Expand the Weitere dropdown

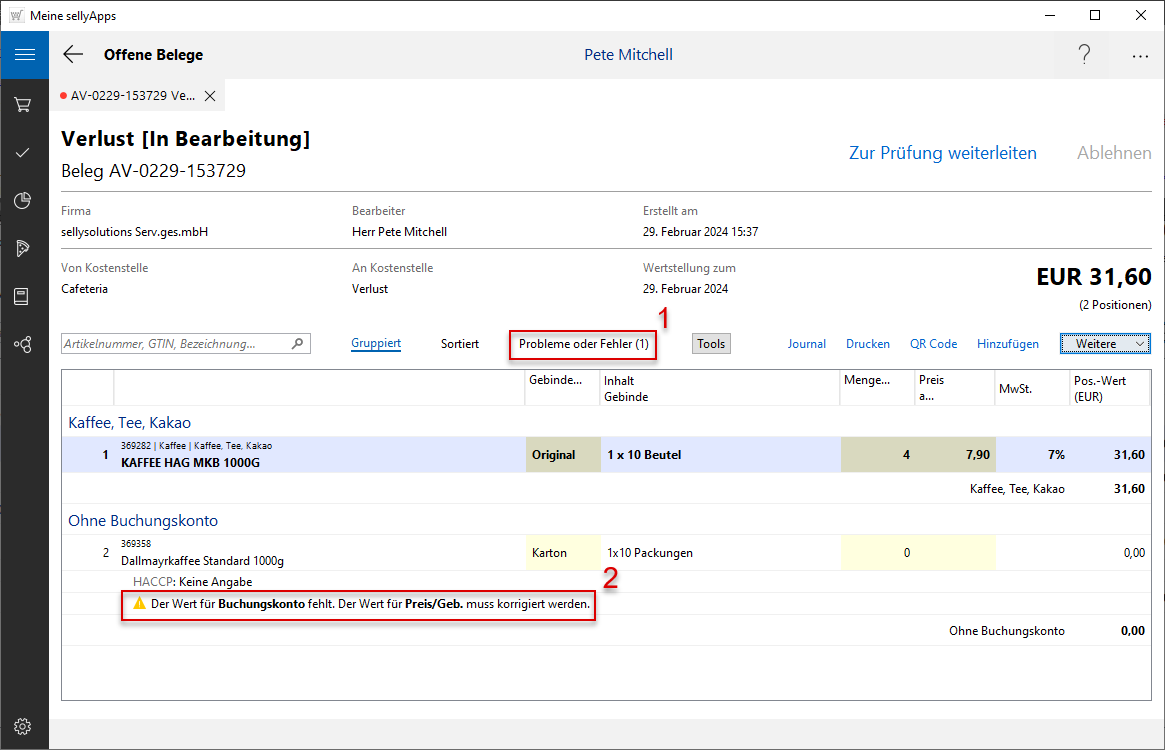[x=1105, y=343]
